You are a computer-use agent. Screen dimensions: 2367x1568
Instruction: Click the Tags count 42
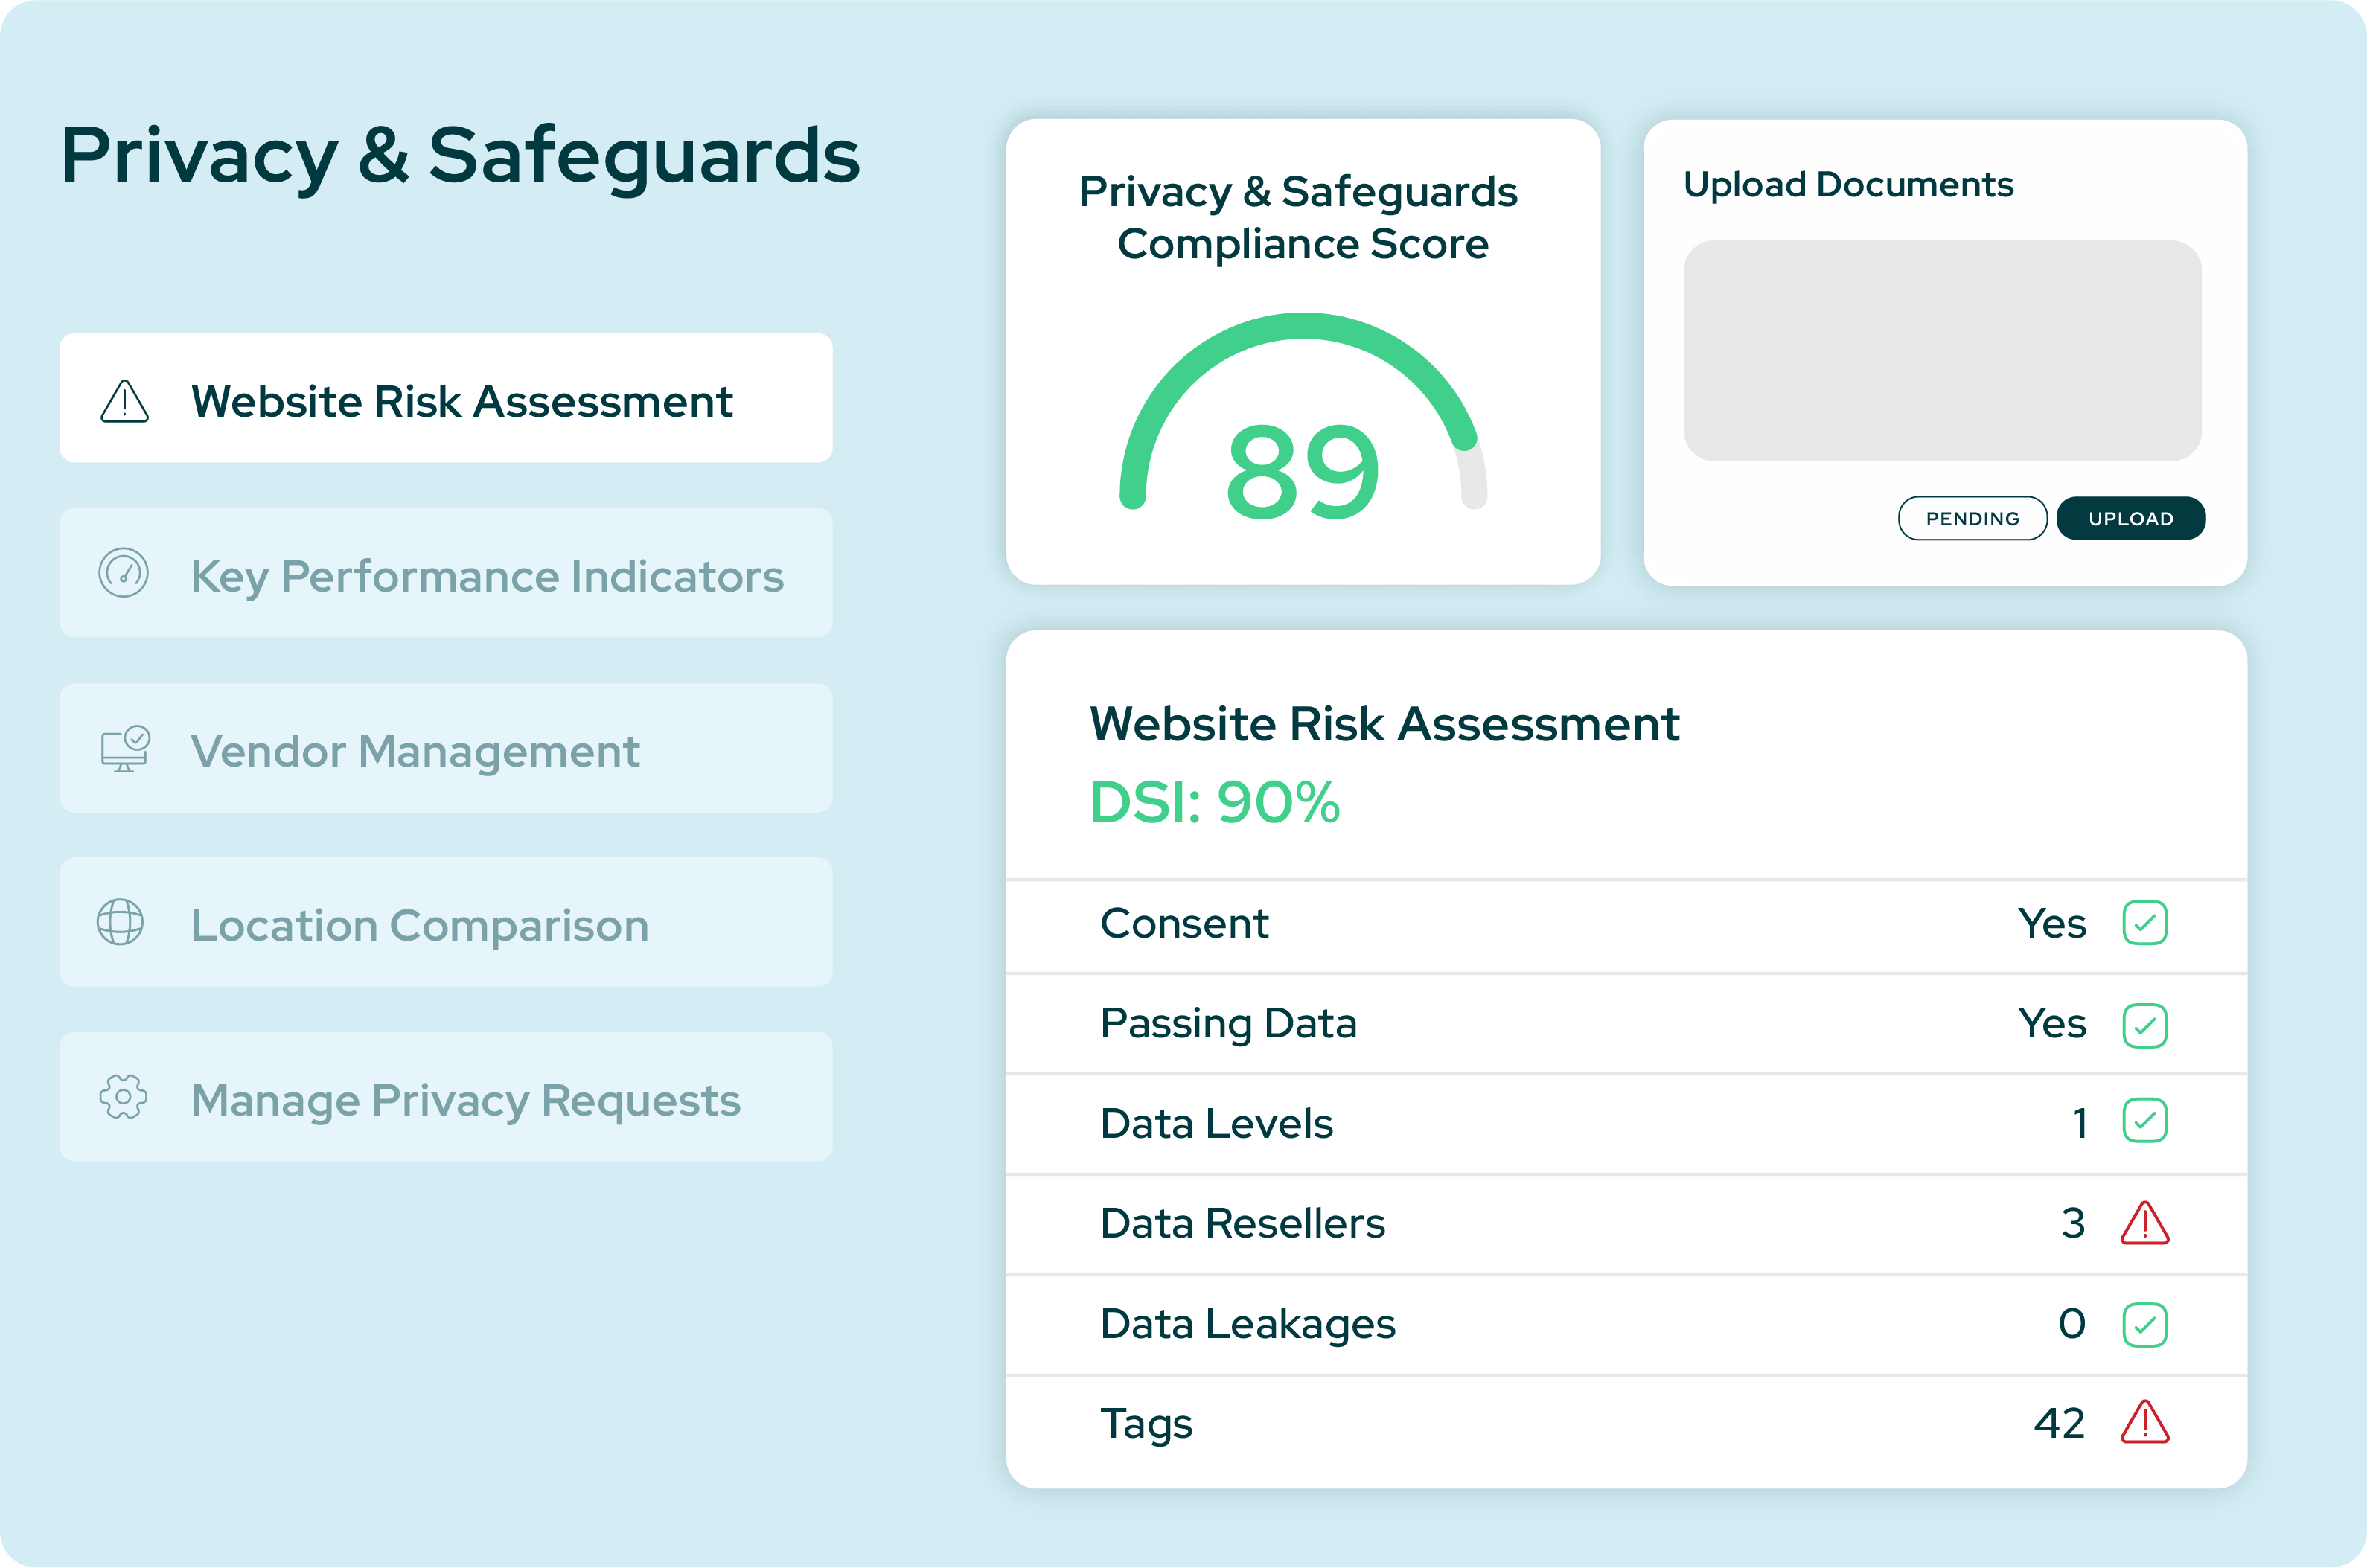pyautogui.click(x=2059, y=1423)
